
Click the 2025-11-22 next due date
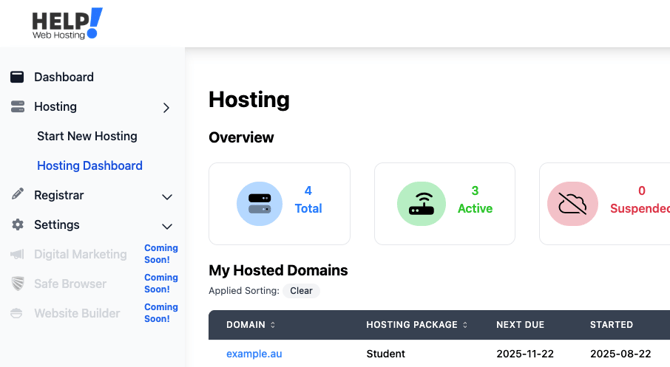[x=525, y=354]
